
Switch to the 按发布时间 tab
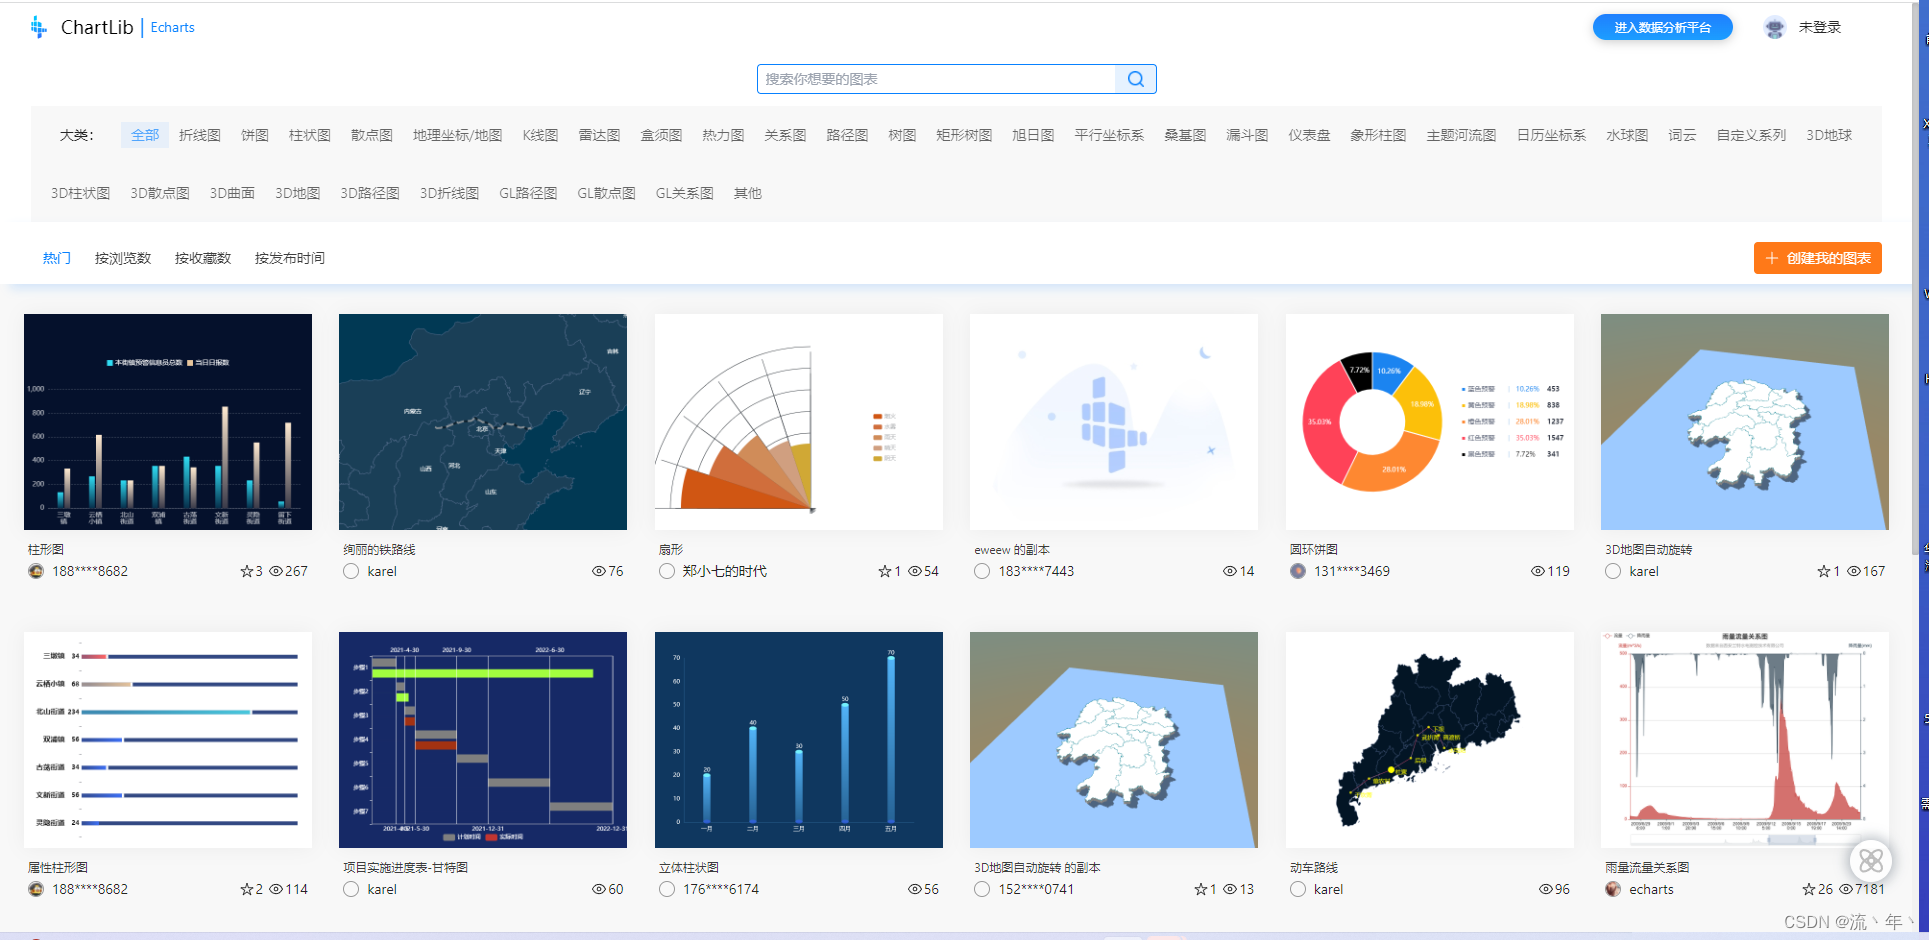click(289, 257)
